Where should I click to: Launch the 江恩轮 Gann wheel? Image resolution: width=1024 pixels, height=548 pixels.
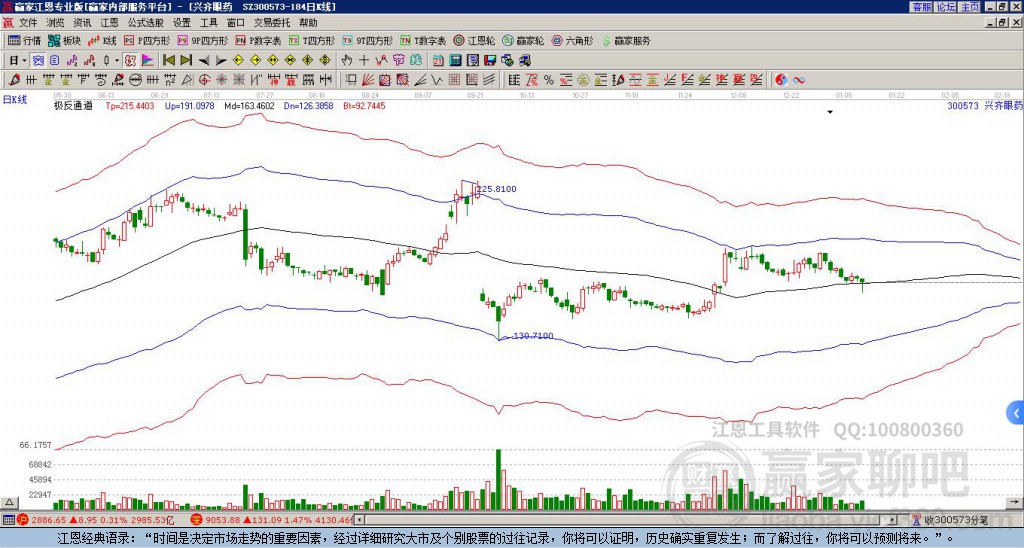click(475, 40)
